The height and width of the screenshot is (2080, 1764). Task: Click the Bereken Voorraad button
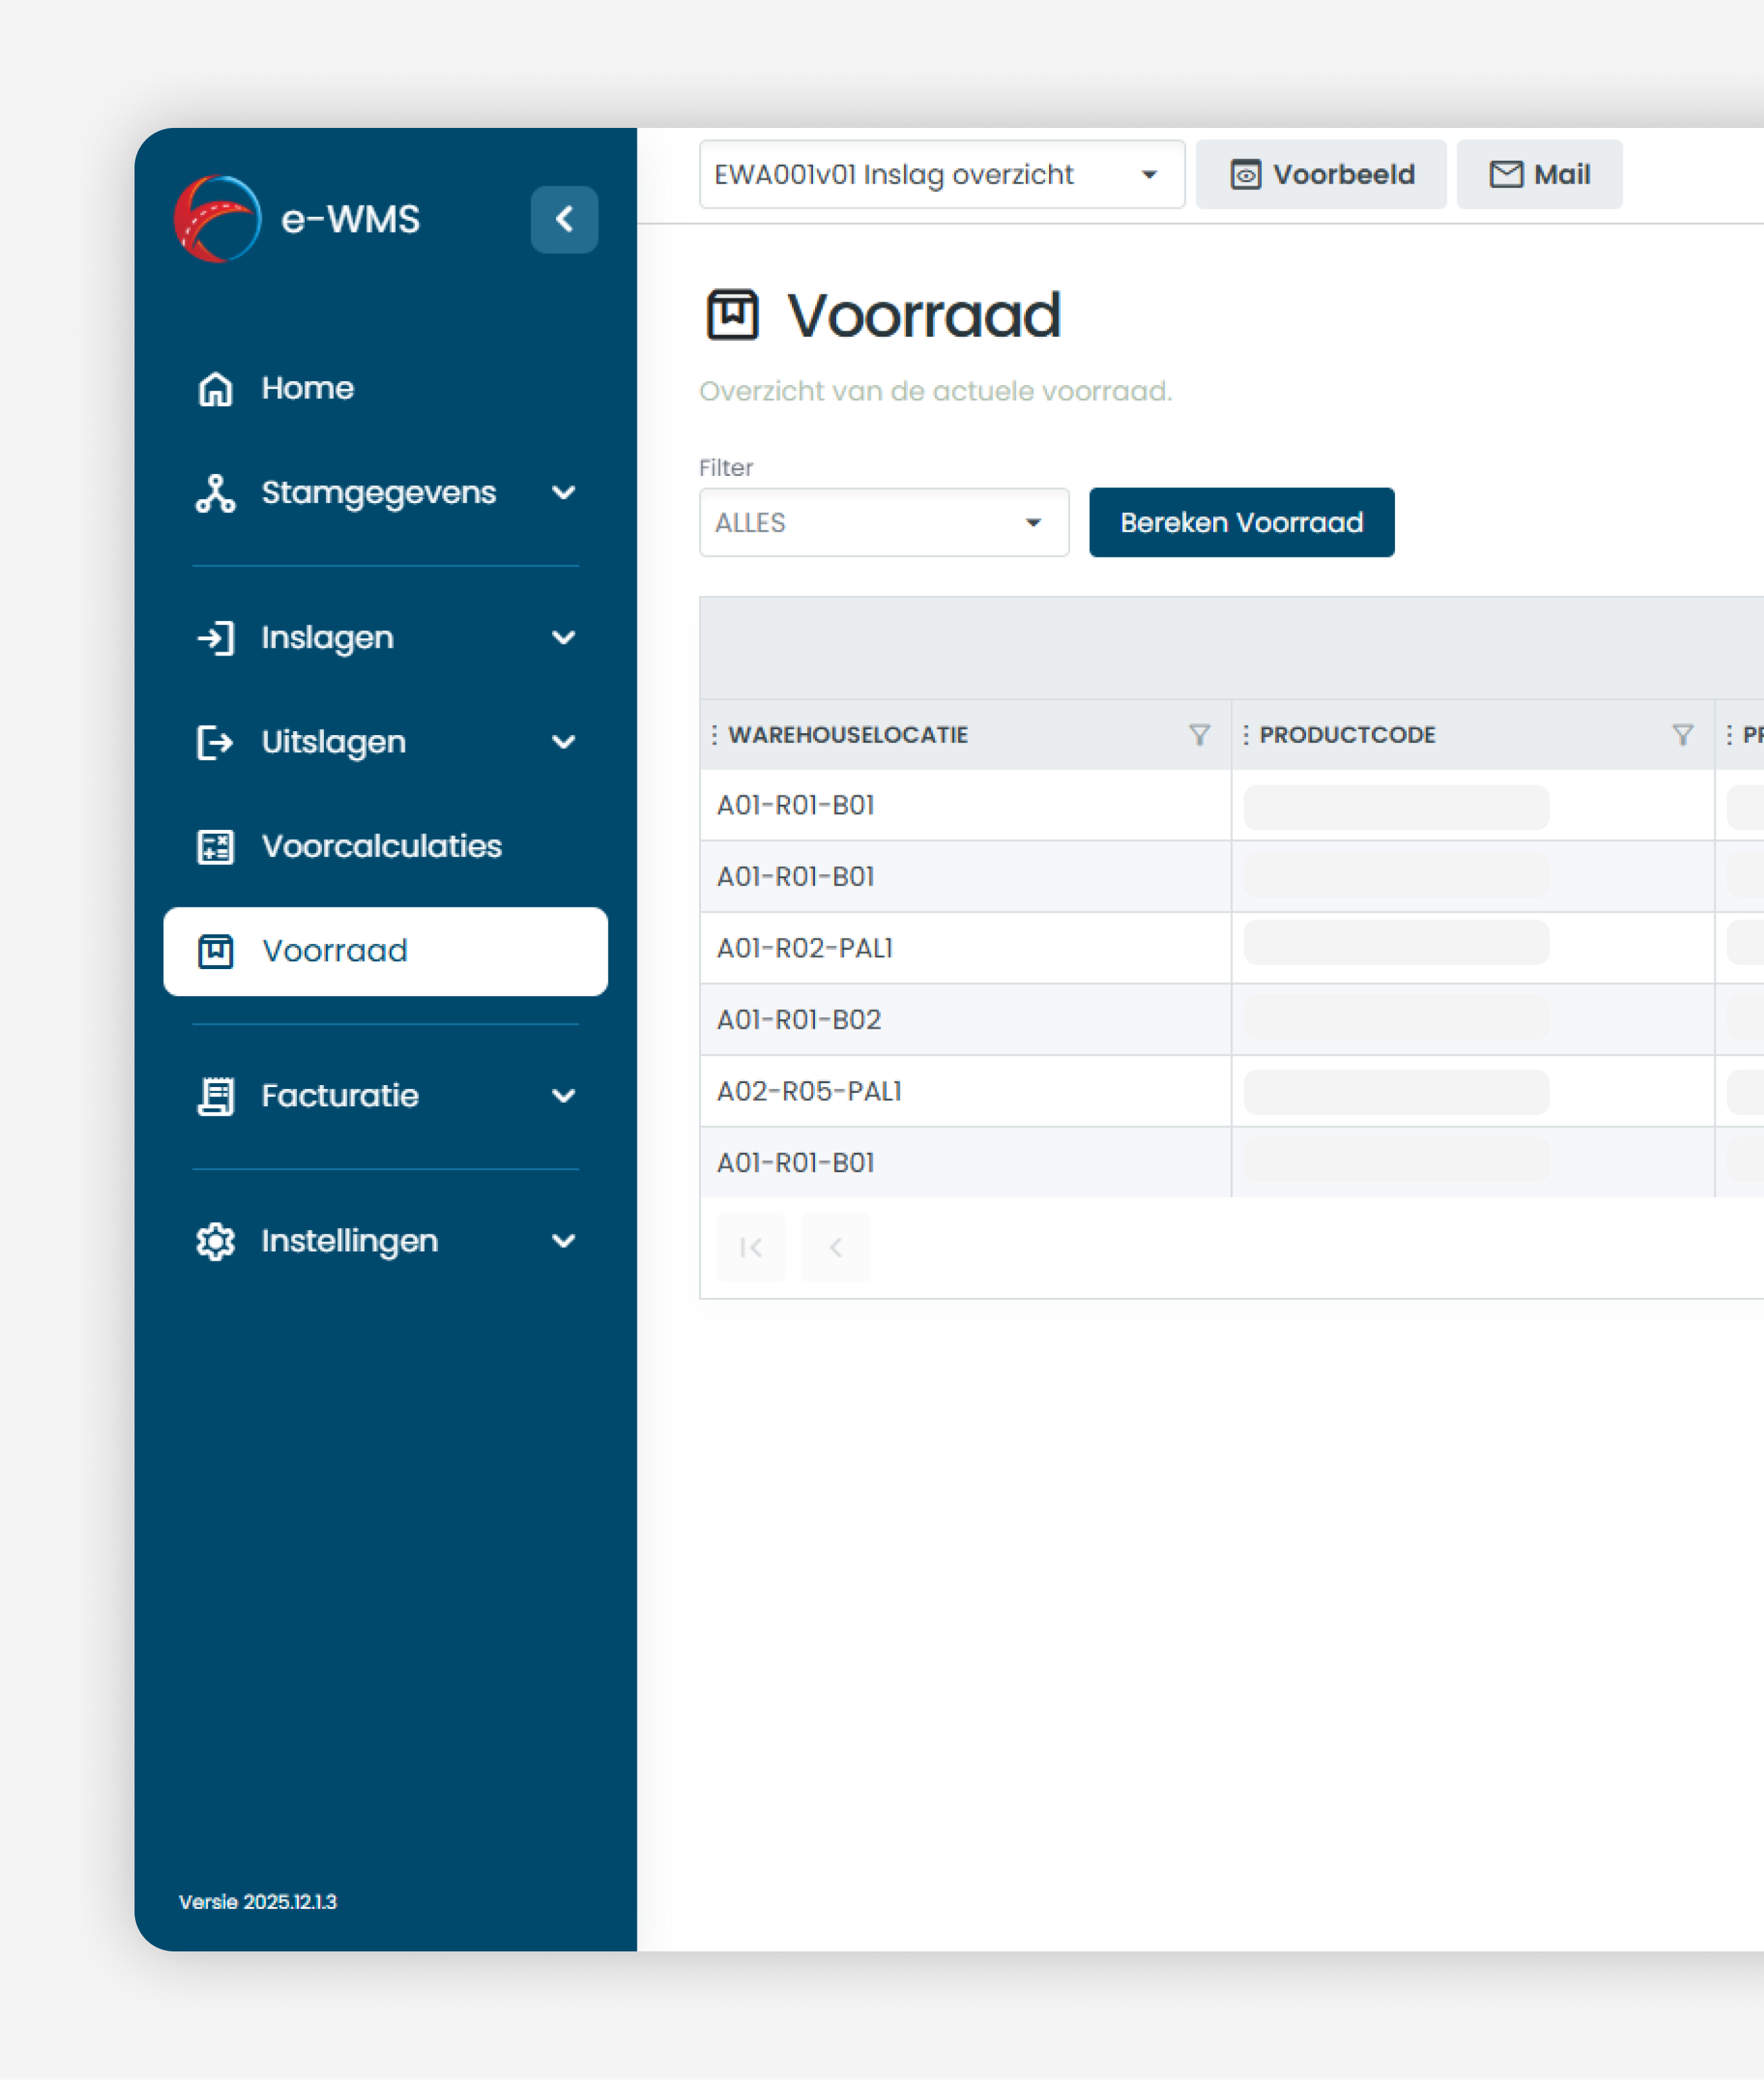coord(1241,522)
